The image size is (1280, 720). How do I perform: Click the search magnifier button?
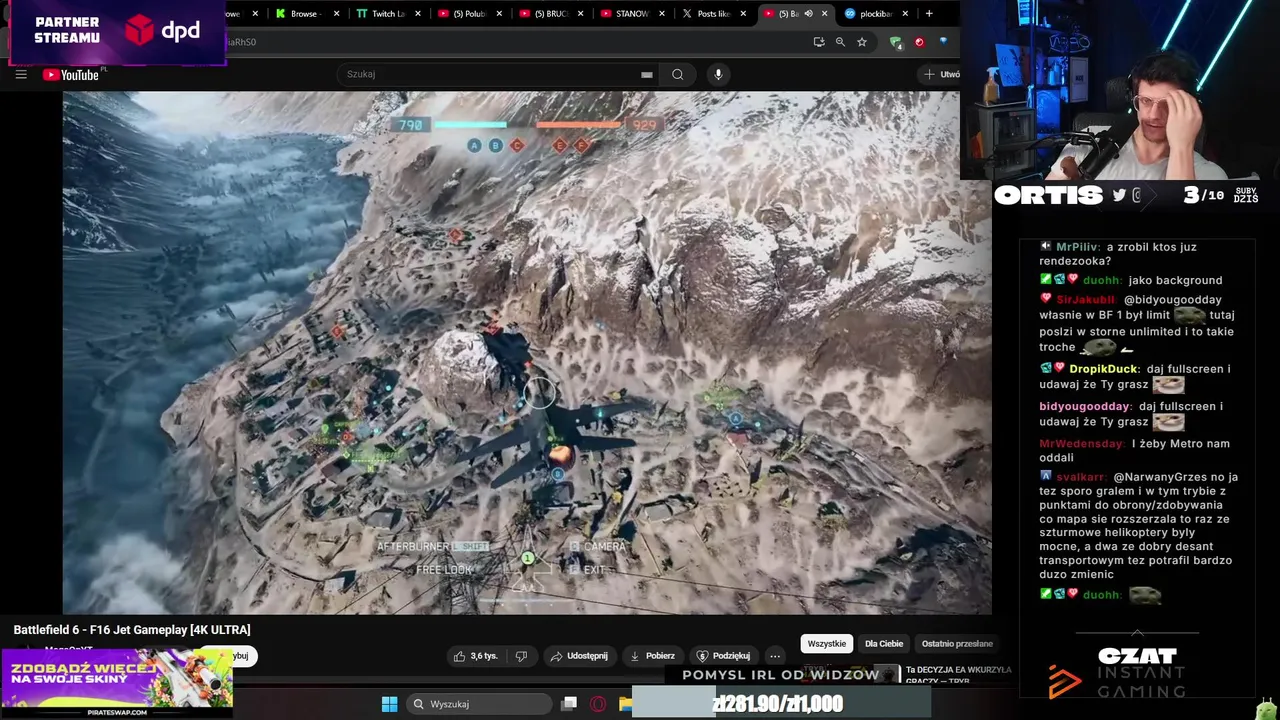[678, 74]
